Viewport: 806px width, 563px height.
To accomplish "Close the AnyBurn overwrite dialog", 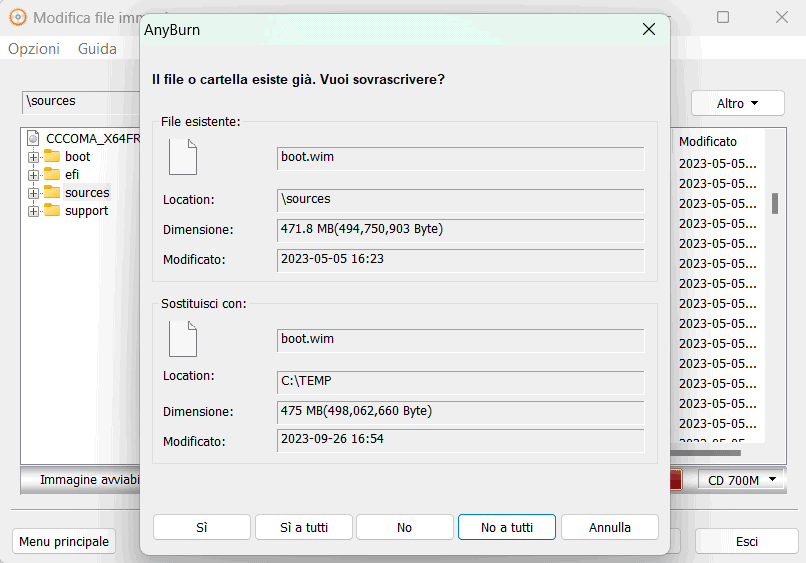I will (649, 29).
